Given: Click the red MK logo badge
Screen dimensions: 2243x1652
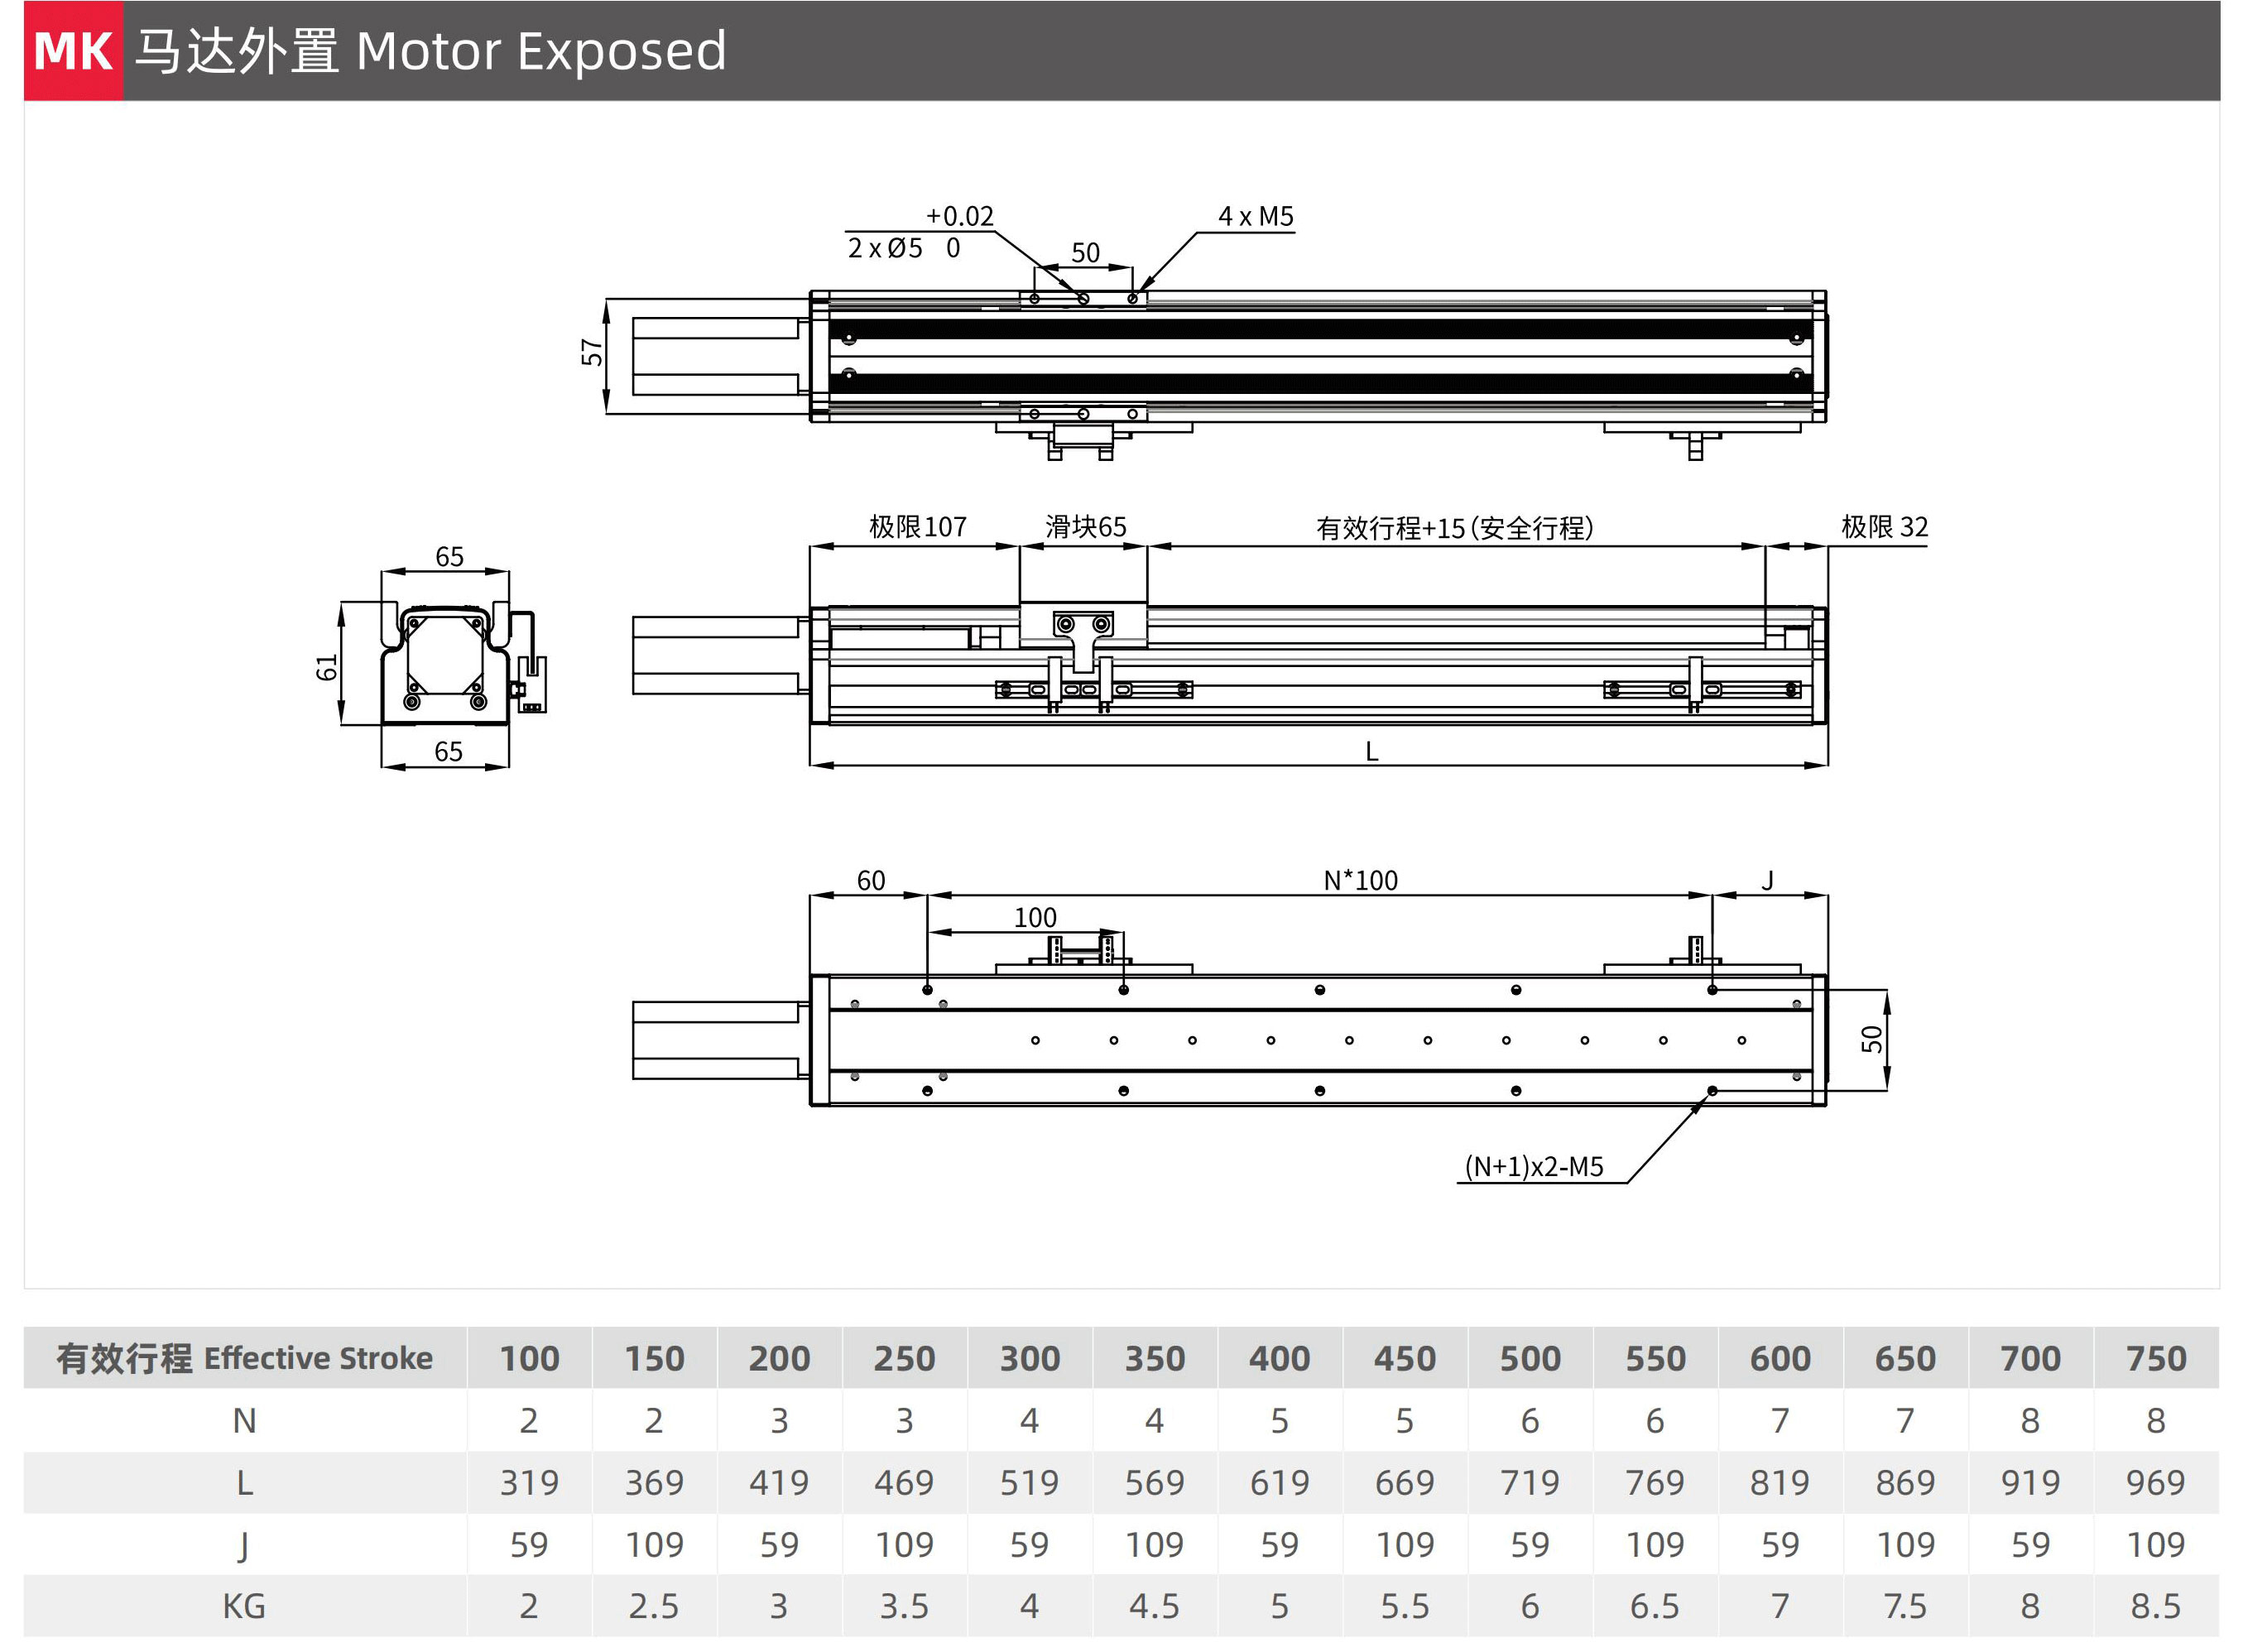Looking at the screenshot, I should point(73,51).
